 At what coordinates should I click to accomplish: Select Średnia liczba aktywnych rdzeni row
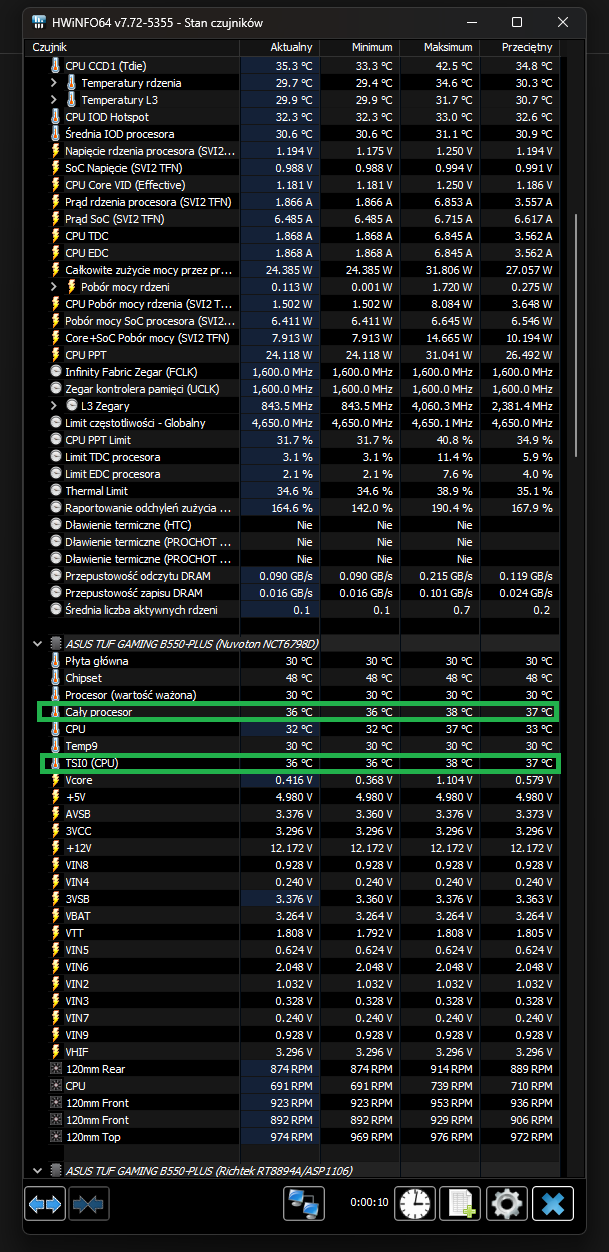294,610
